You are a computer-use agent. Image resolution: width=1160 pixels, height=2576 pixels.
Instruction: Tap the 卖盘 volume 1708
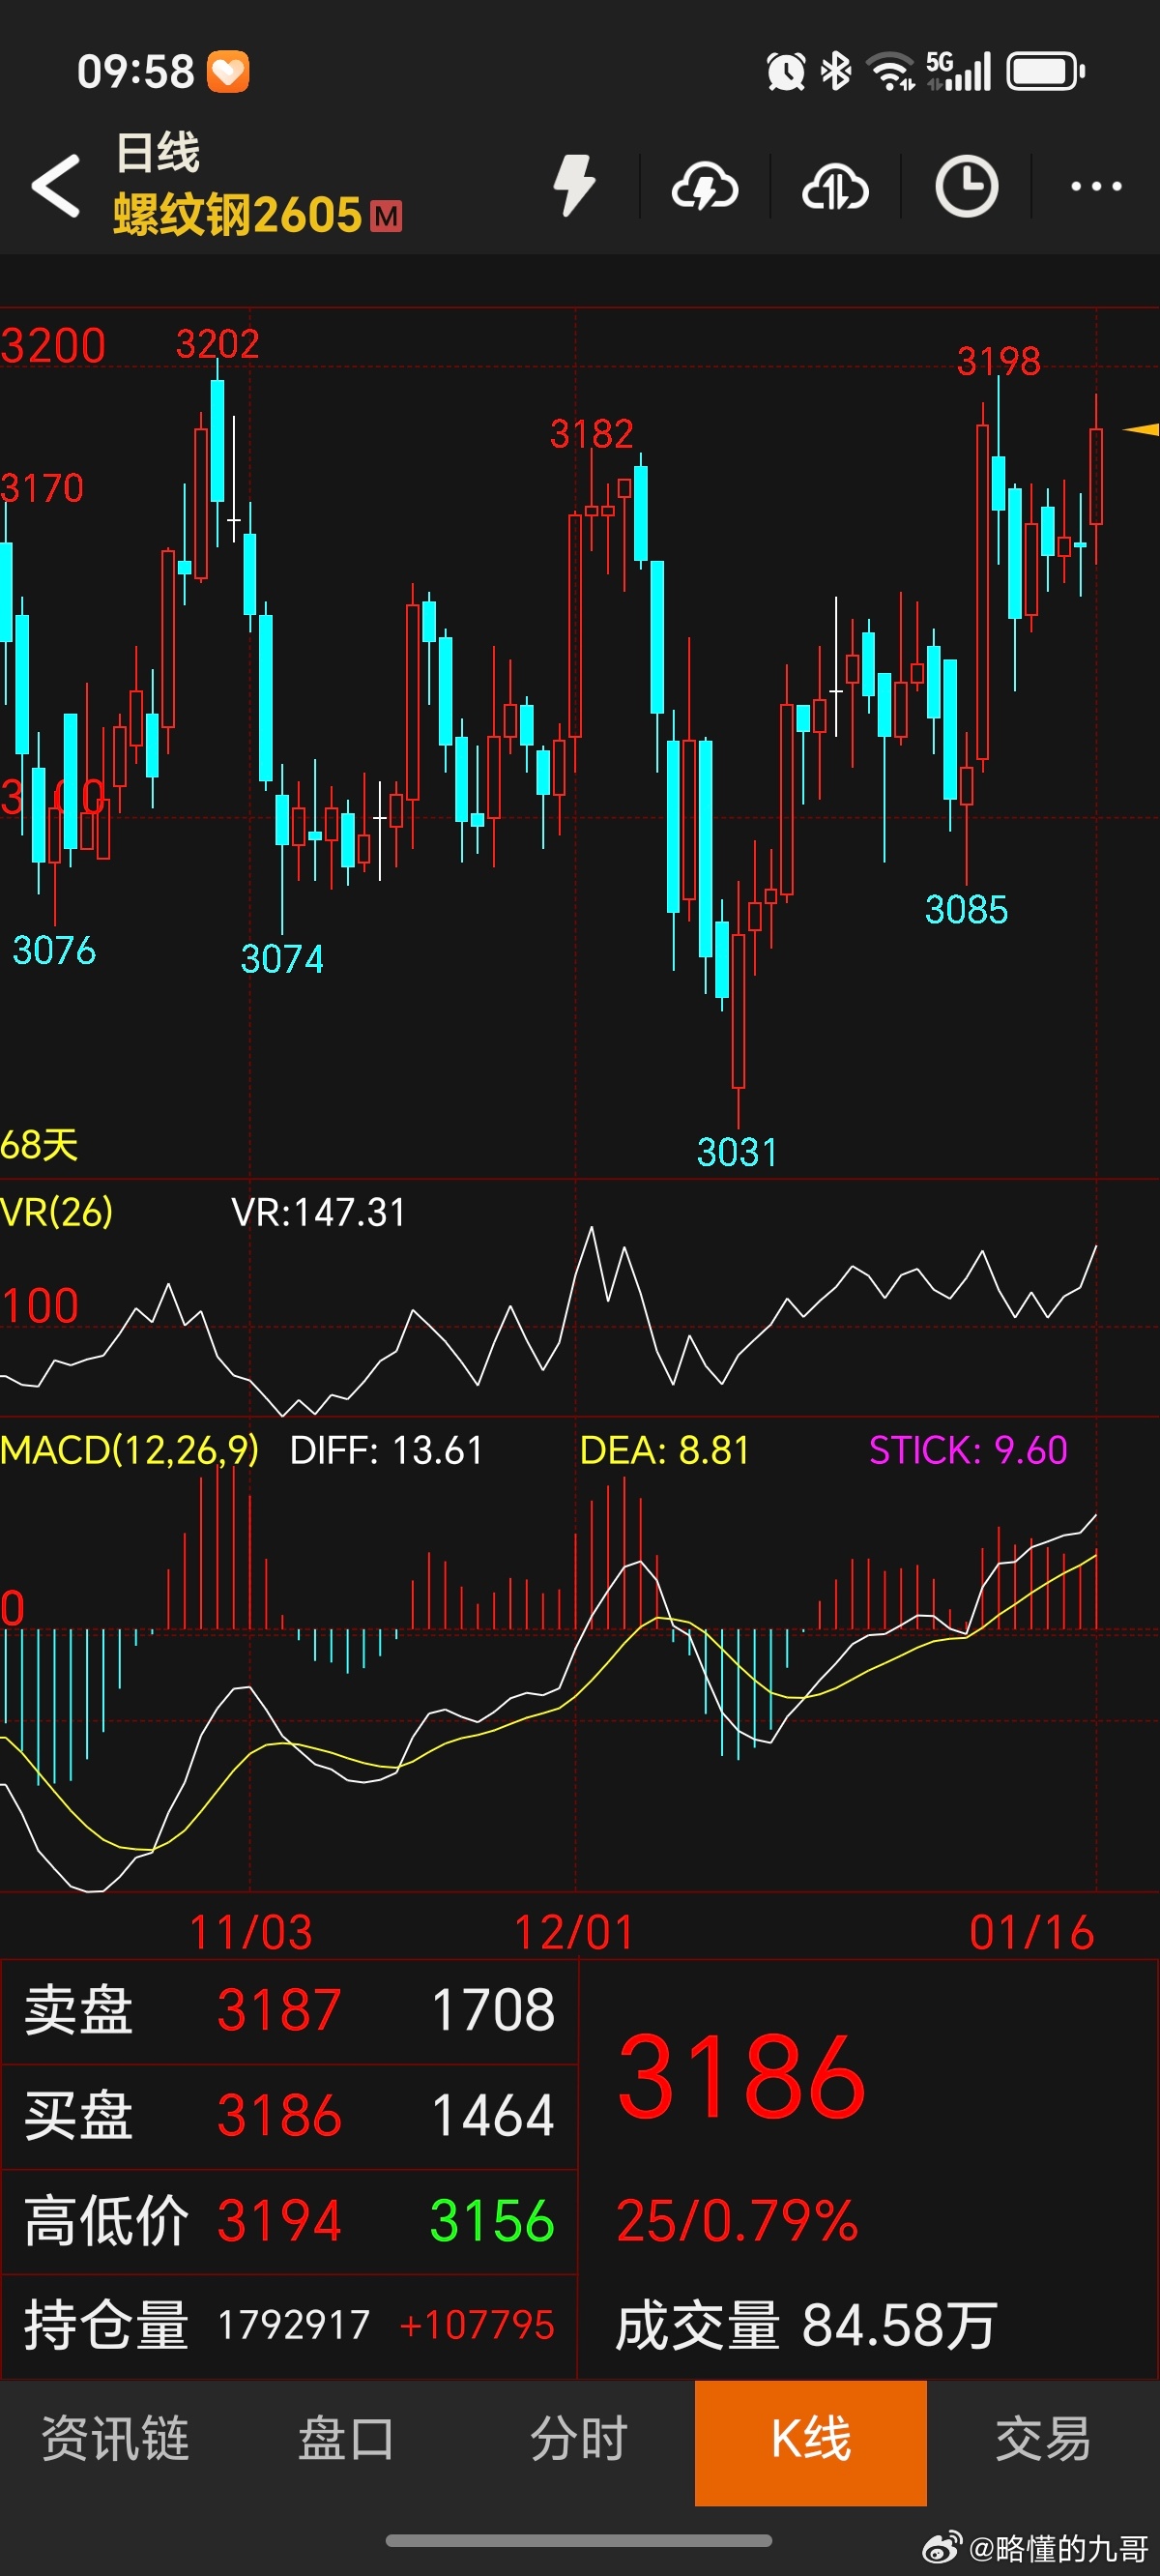coord(493,2010)
